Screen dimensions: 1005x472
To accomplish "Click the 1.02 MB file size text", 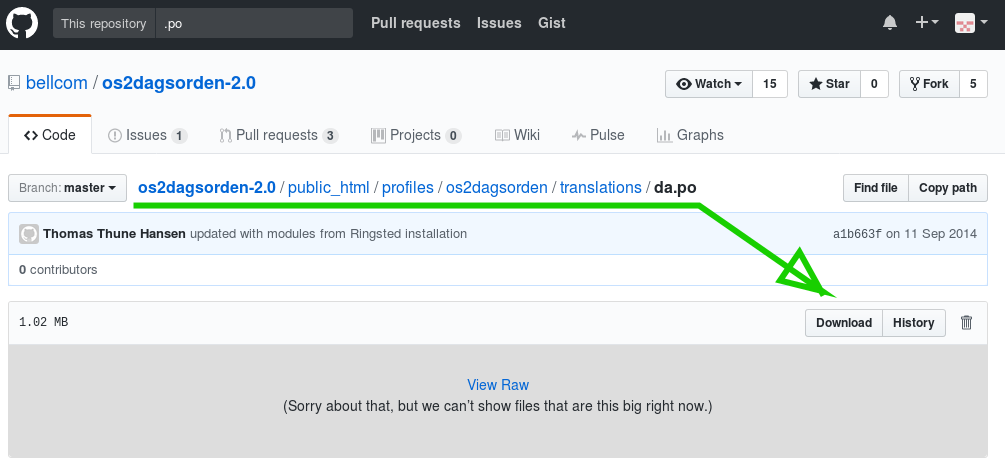I will point(44,323).
